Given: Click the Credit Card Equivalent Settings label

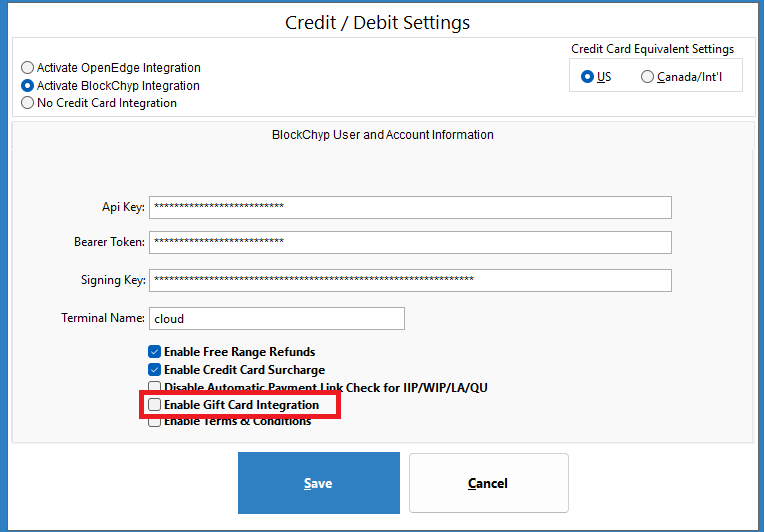Looking at the screenshot, I should pos(652,49).
